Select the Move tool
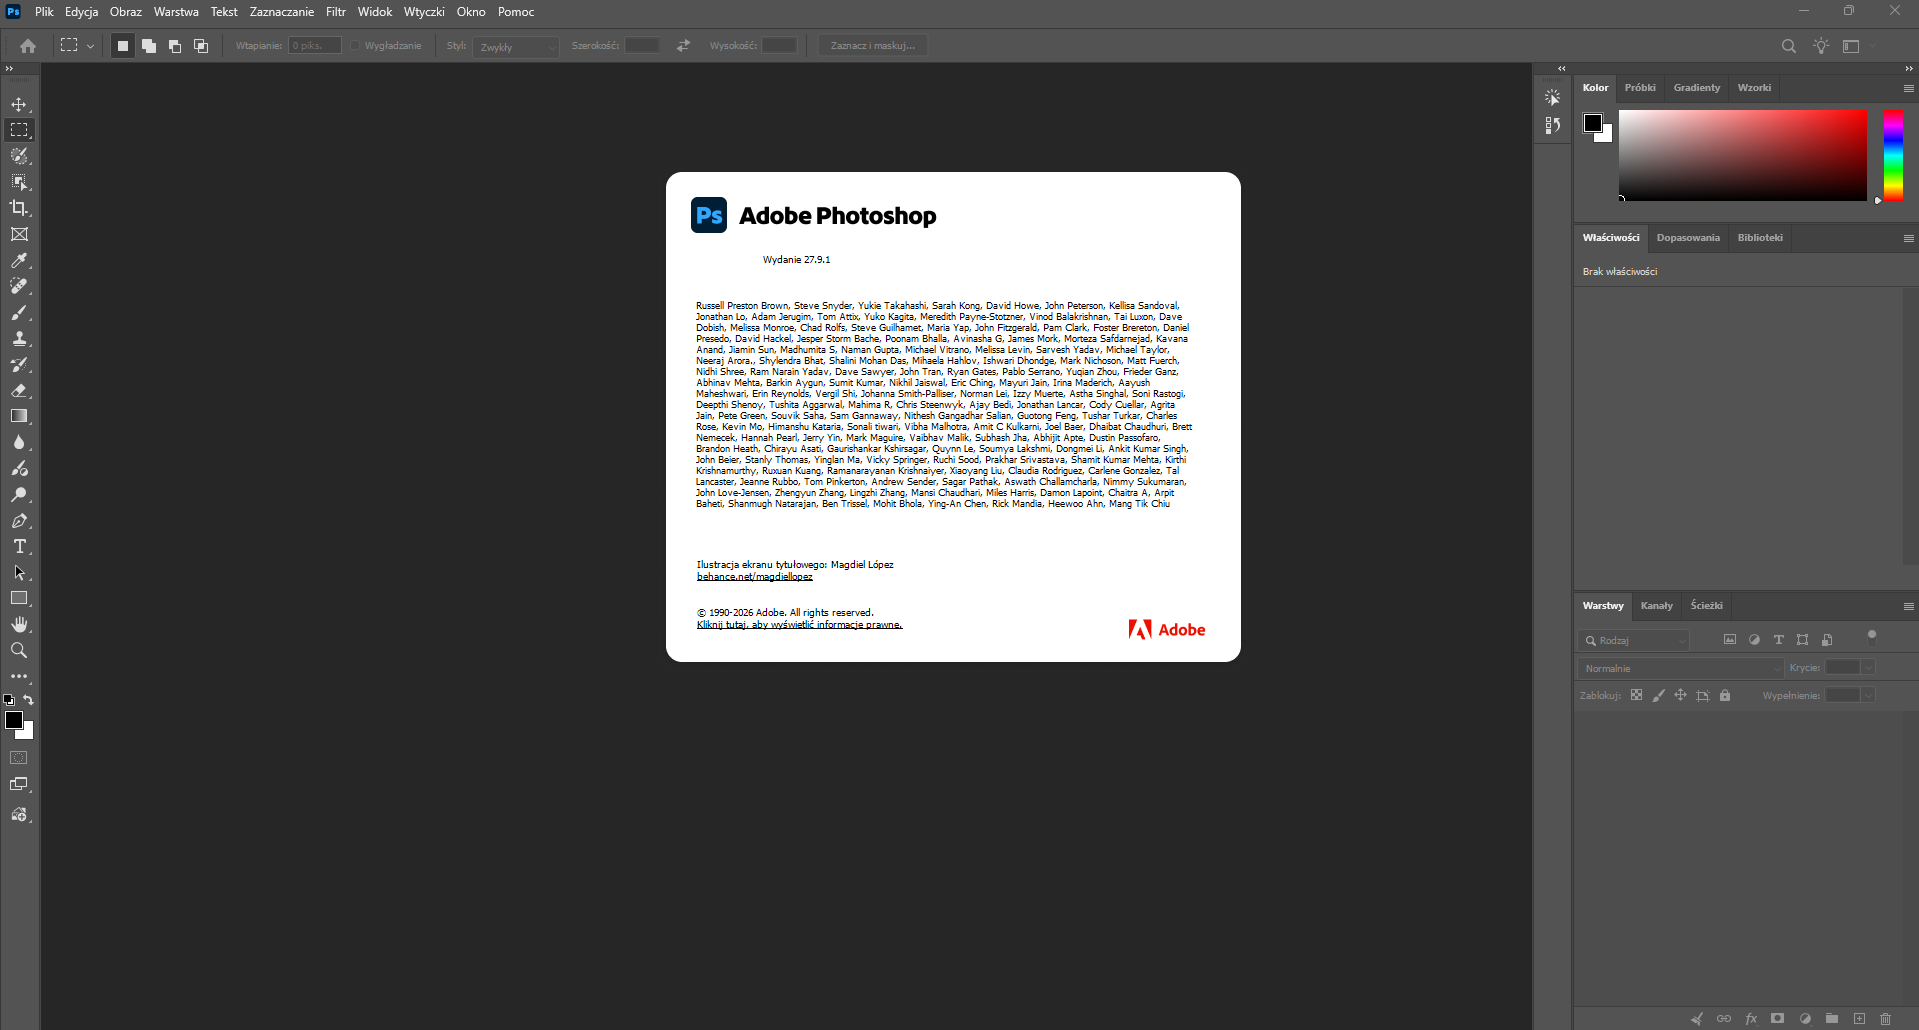 [19, 104]
